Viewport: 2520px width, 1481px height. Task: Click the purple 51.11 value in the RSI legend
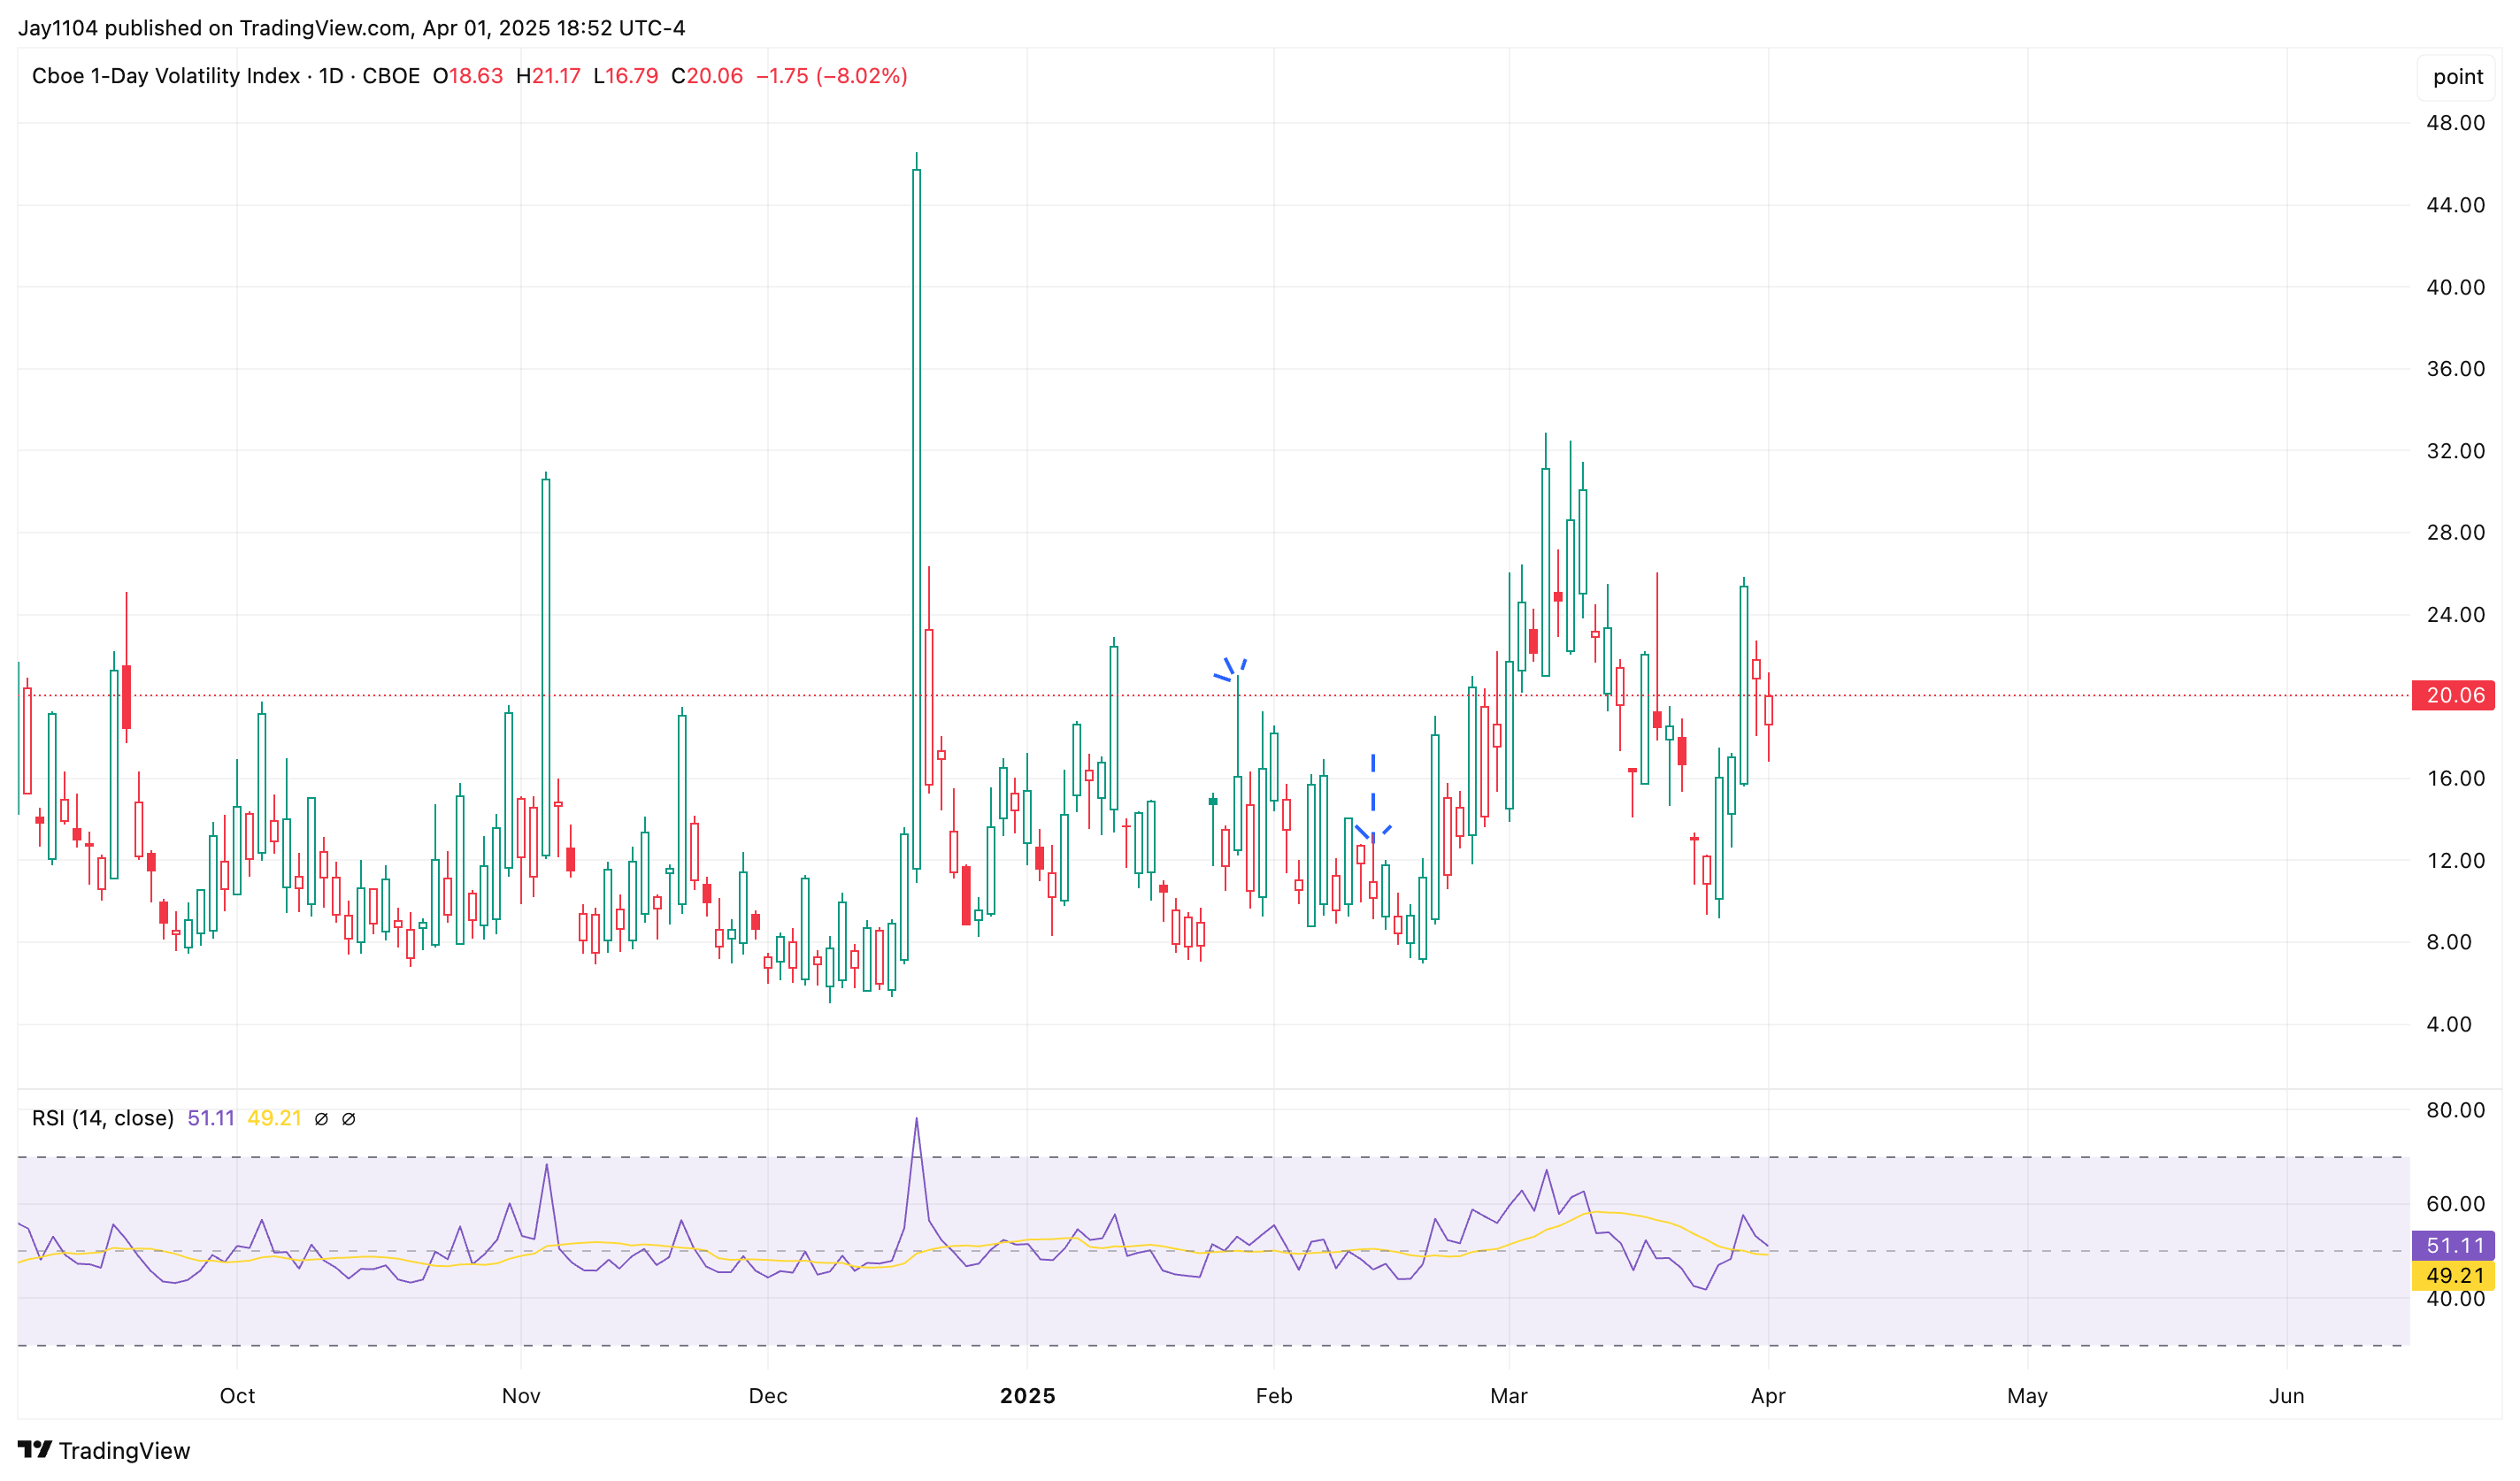[210, 1118]
